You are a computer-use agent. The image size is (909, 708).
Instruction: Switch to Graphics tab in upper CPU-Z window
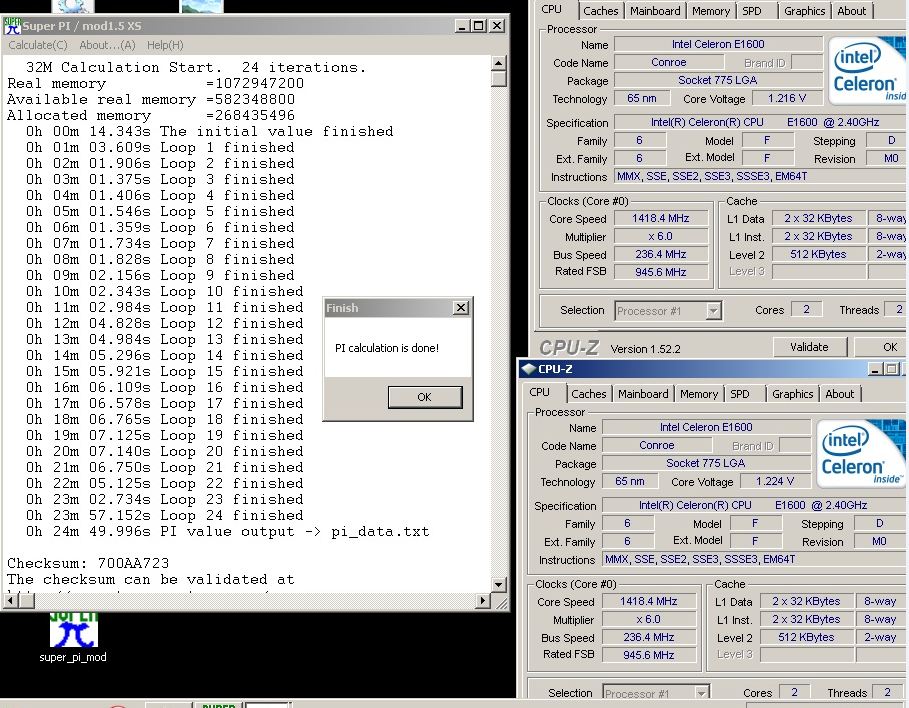tap(804, 11)
